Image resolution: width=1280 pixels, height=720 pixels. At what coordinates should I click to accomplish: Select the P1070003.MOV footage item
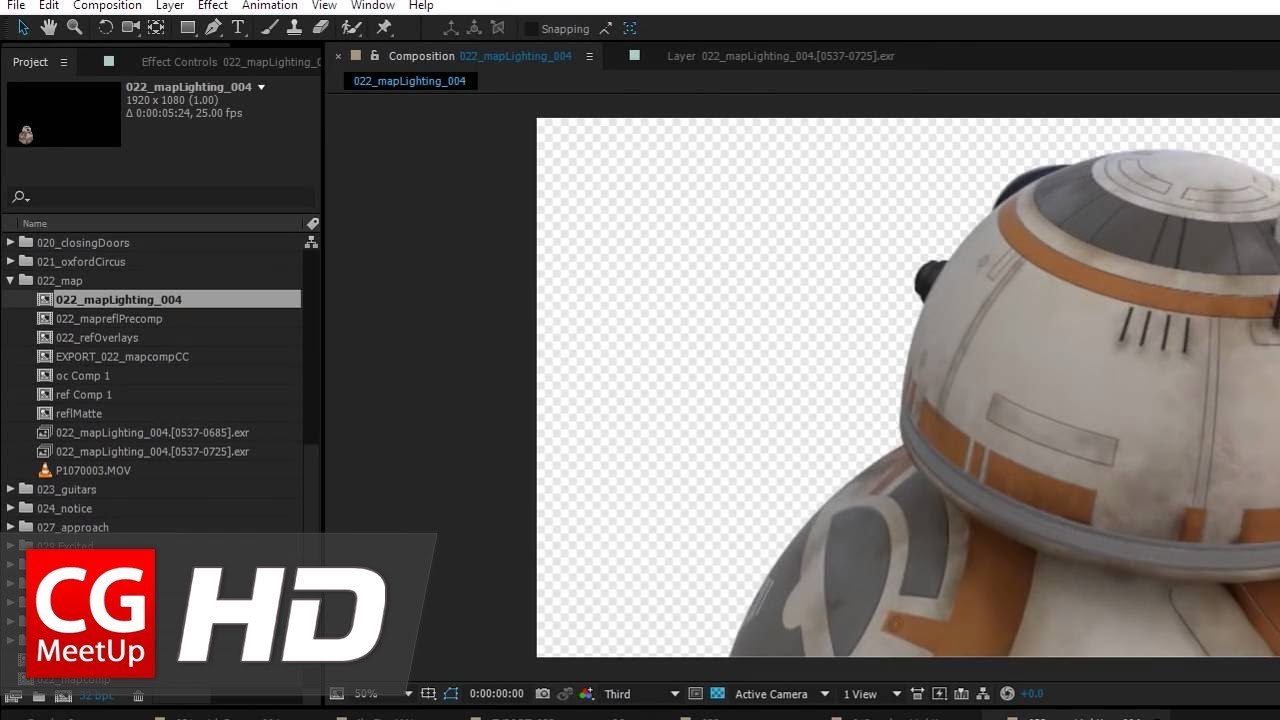coord(93,470)
